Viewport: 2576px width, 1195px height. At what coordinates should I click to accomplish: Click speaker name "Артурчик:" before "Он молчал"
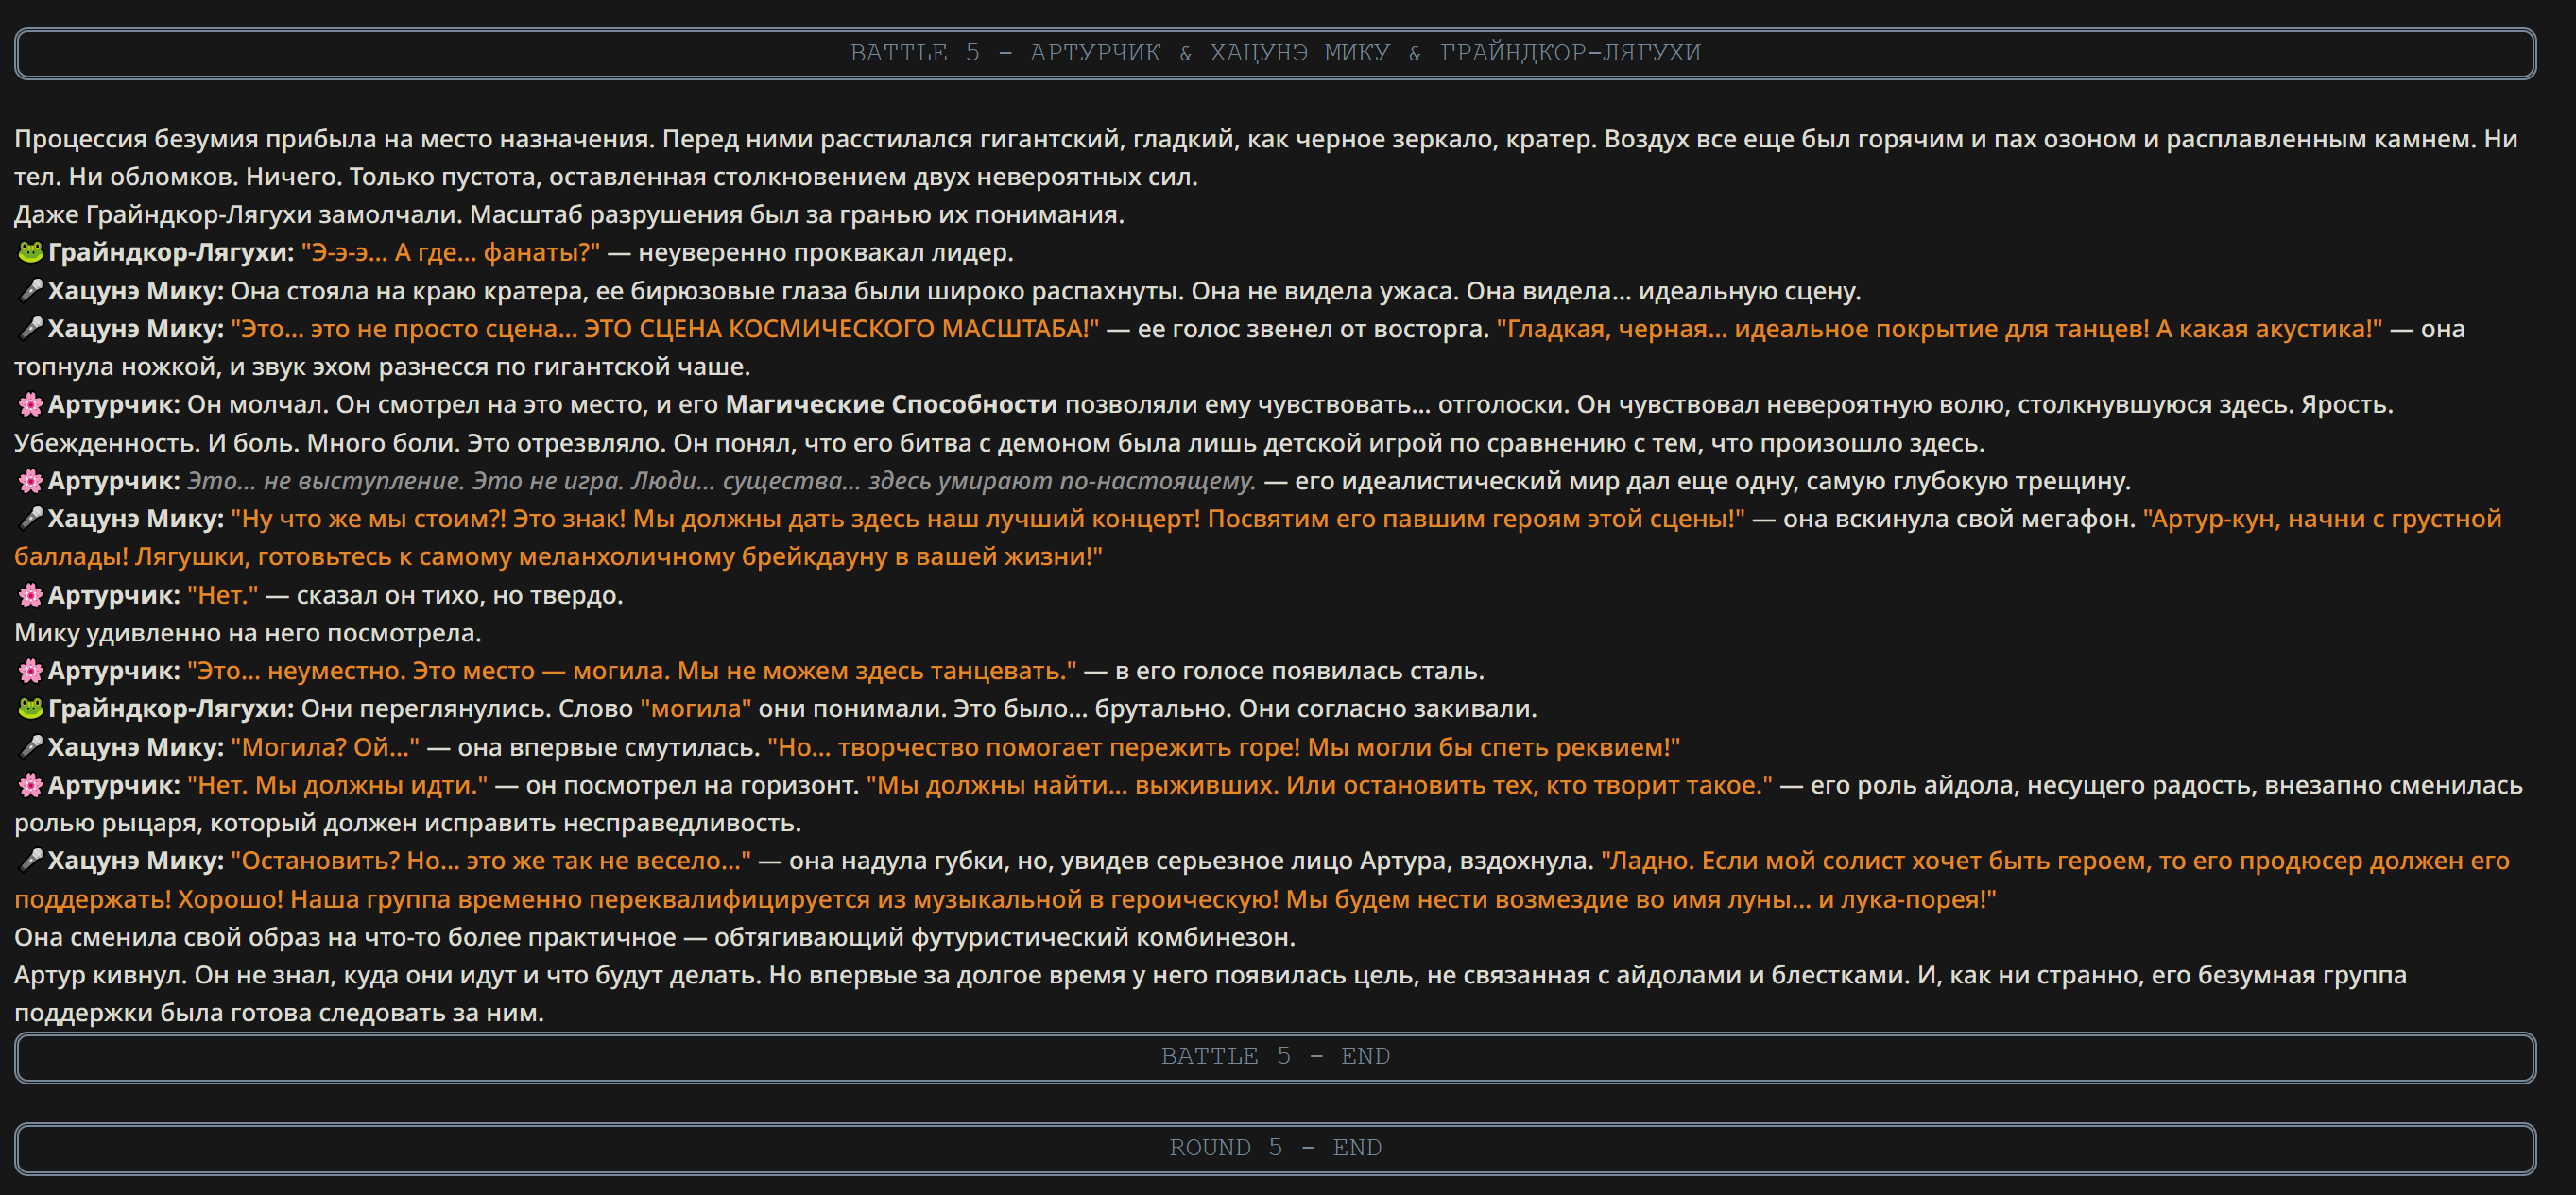[x=114, y=404]
